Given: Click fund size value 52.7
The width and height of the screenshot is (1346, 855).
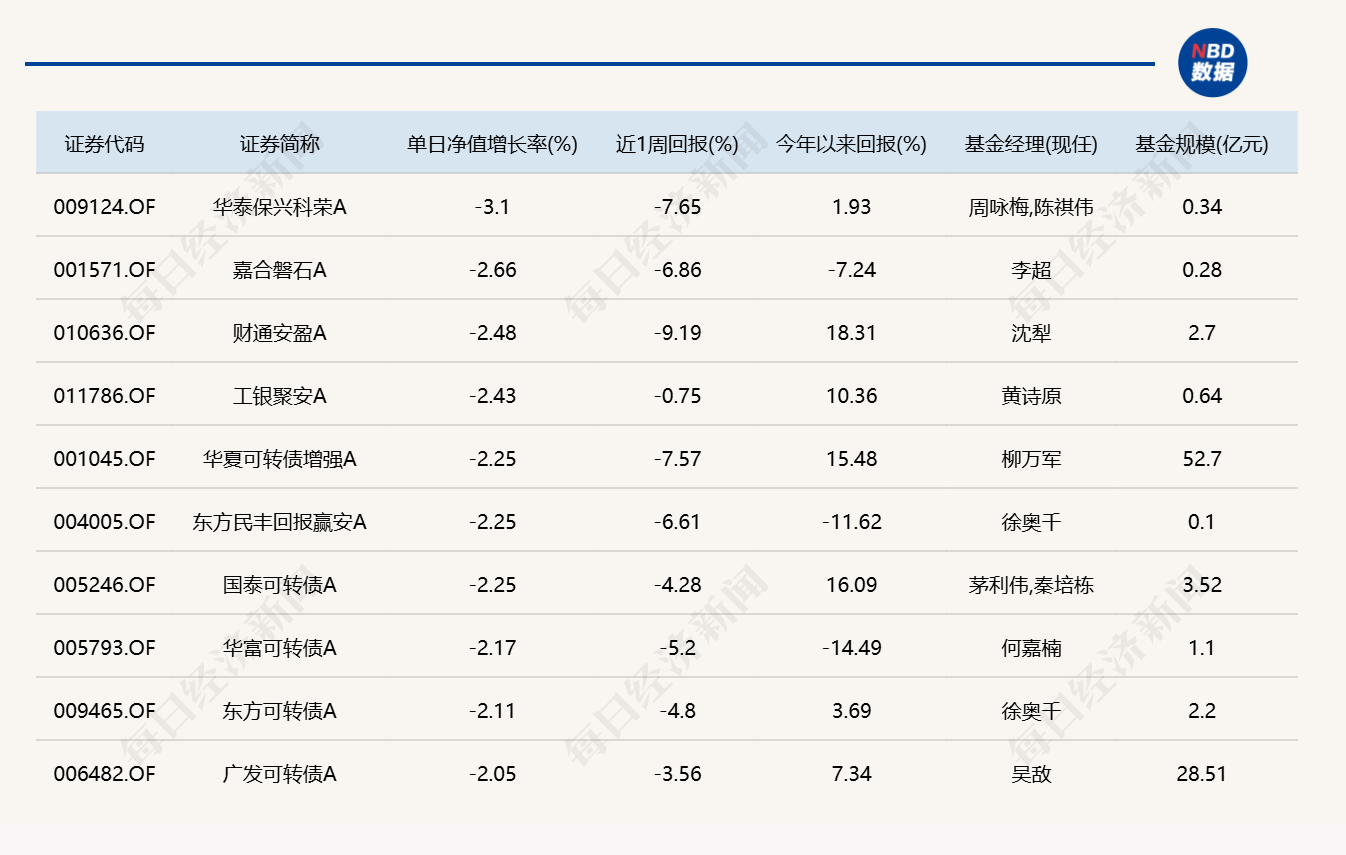Looking at the screenshot, I should (1202, 459).
